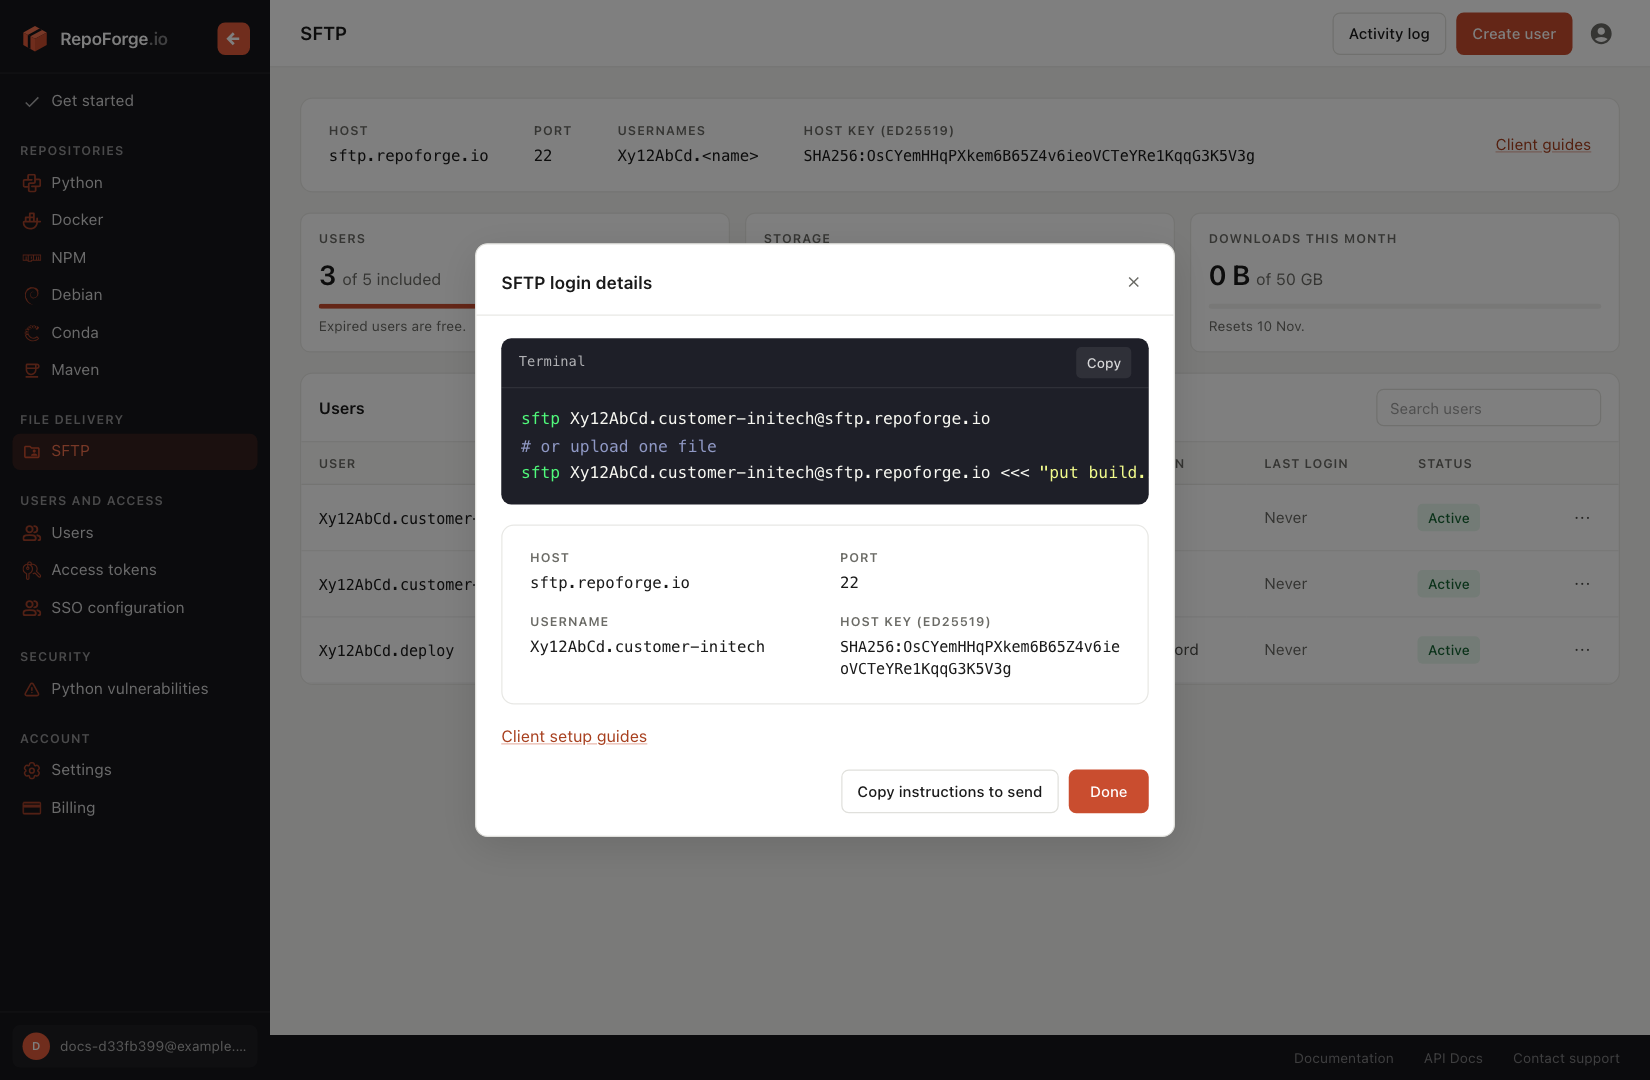
Task: Click the Settings gear icon
Action: click(32, 770)
